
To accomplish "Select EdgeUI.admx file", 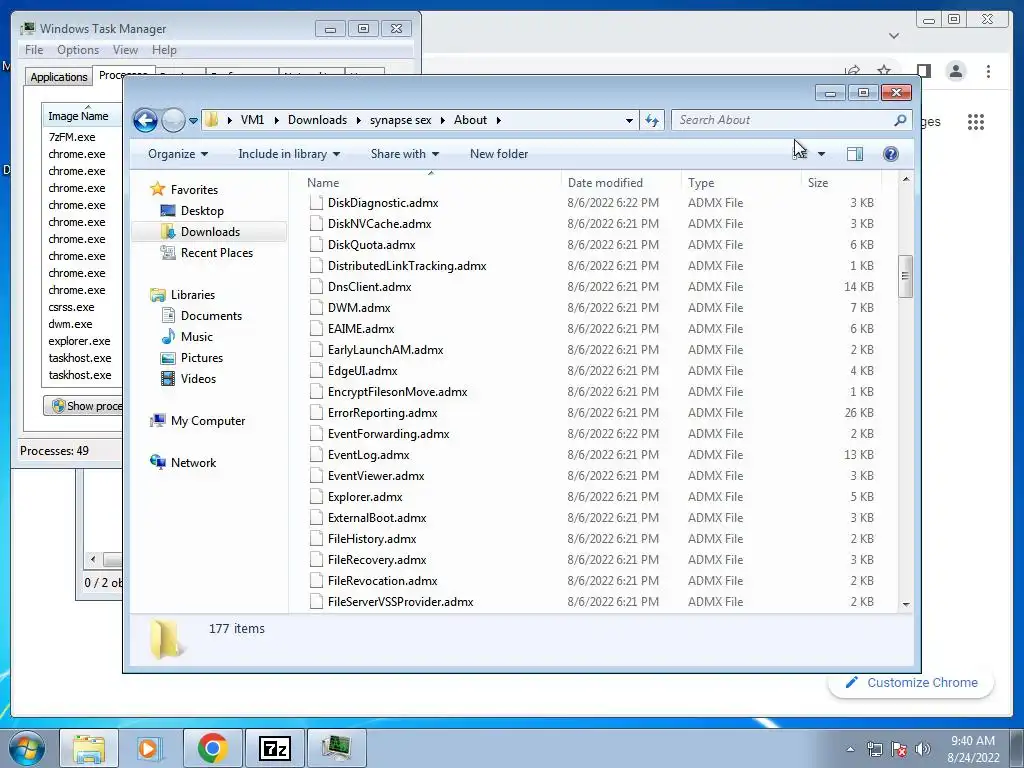I will [x=362, y=371].
